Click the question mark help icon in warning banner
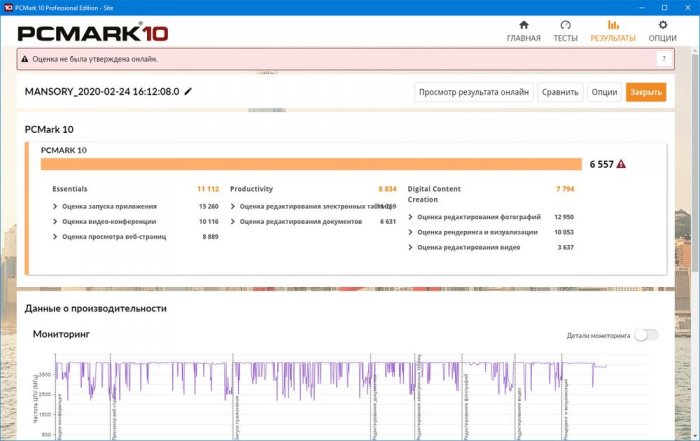 pyautogui.click(x=662, y=59)
